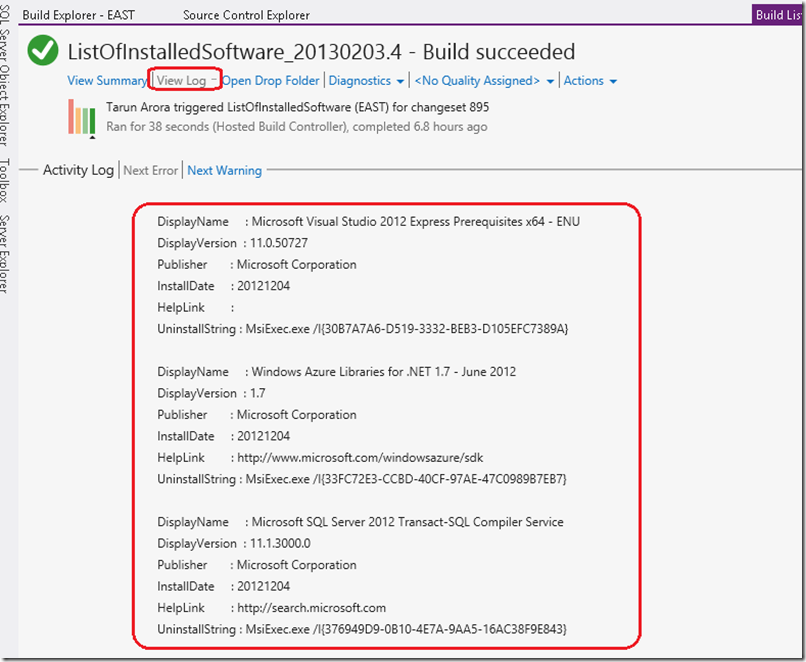Image resolution: width=806 pixels, height=662 pixels.
Task: Click the UninstallString with GUID 33FC72E3
Action: pyautogui.click(x=362, y=479)
